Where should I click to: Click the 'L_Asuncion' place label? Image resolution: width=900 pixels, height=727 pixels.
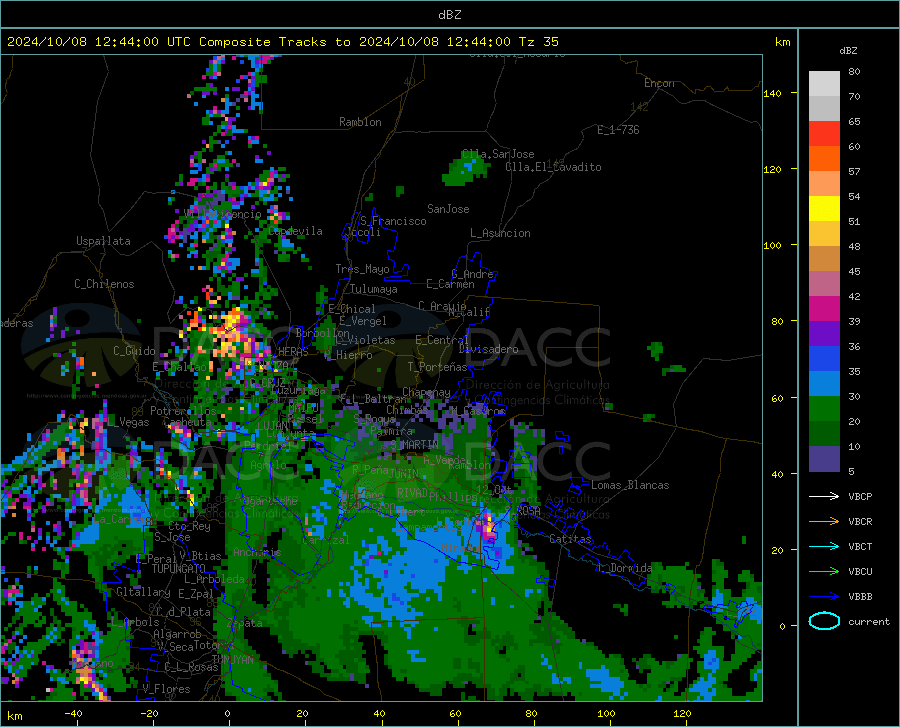[x=500, y=233]
